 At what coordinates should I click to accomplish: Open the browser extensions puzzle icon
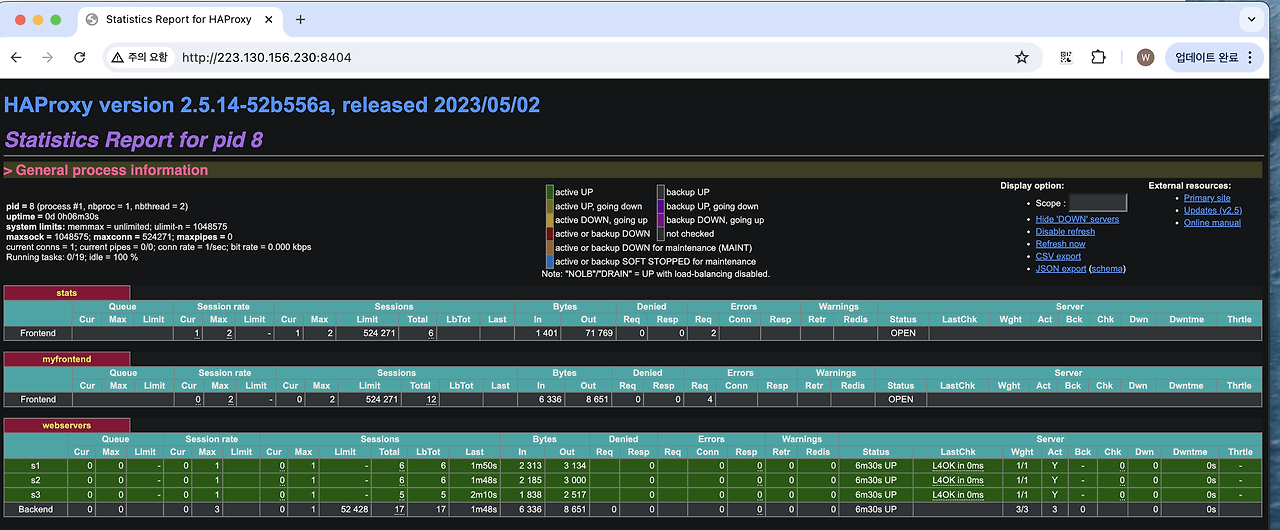(x=1098, y=58)
